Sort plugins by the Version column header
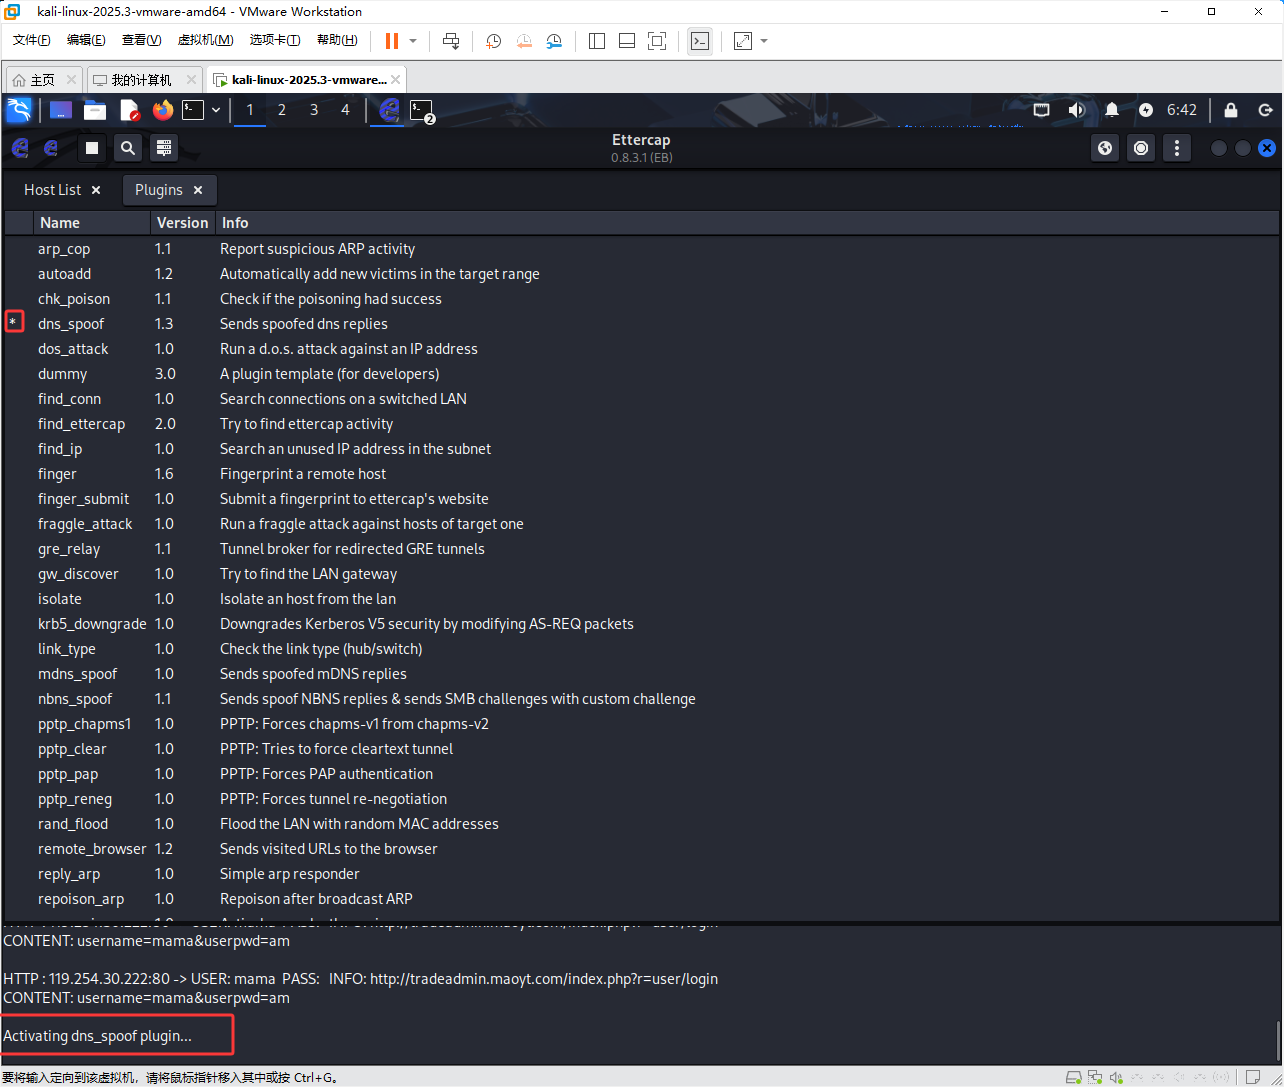 (183, 223)
